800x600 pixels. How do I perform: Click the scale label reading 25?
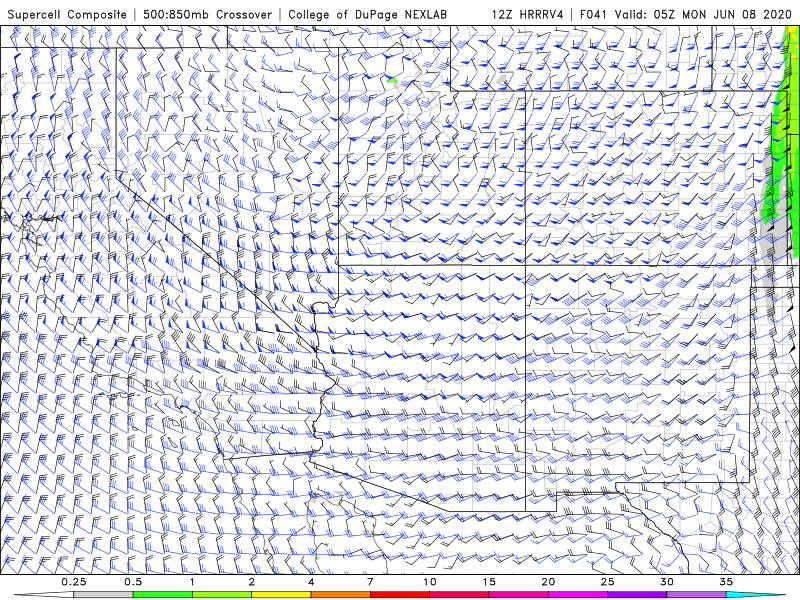point(607,582)
